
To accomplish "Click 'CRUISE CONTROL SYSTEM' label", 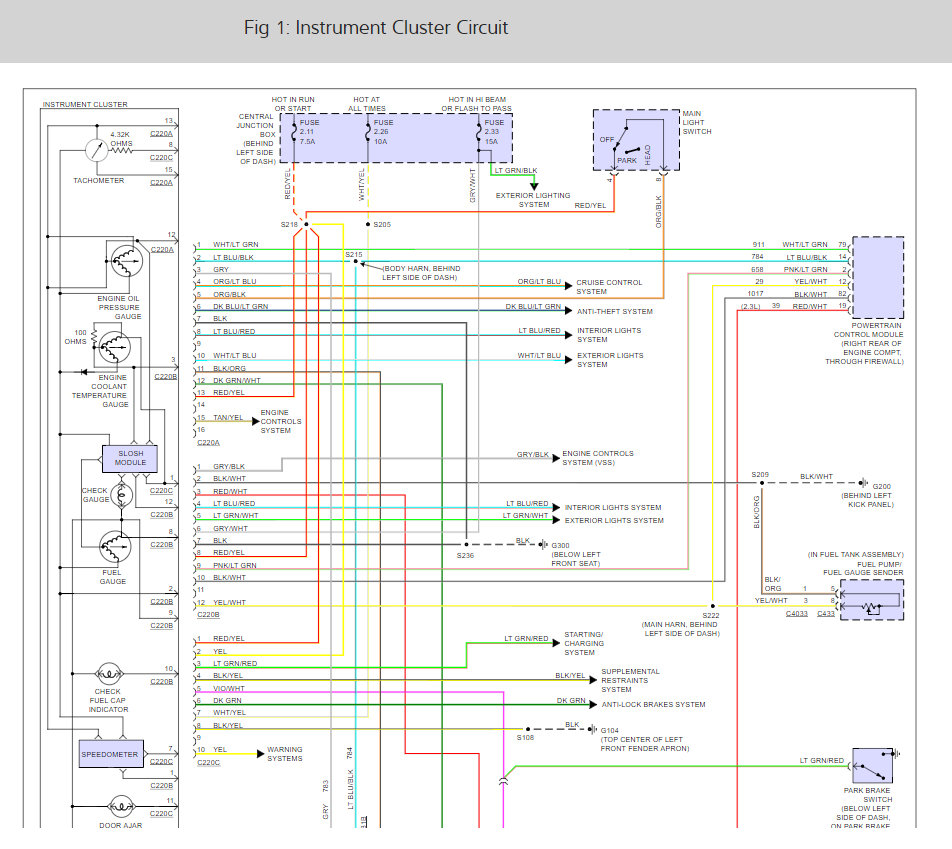I will coord(609,287).
